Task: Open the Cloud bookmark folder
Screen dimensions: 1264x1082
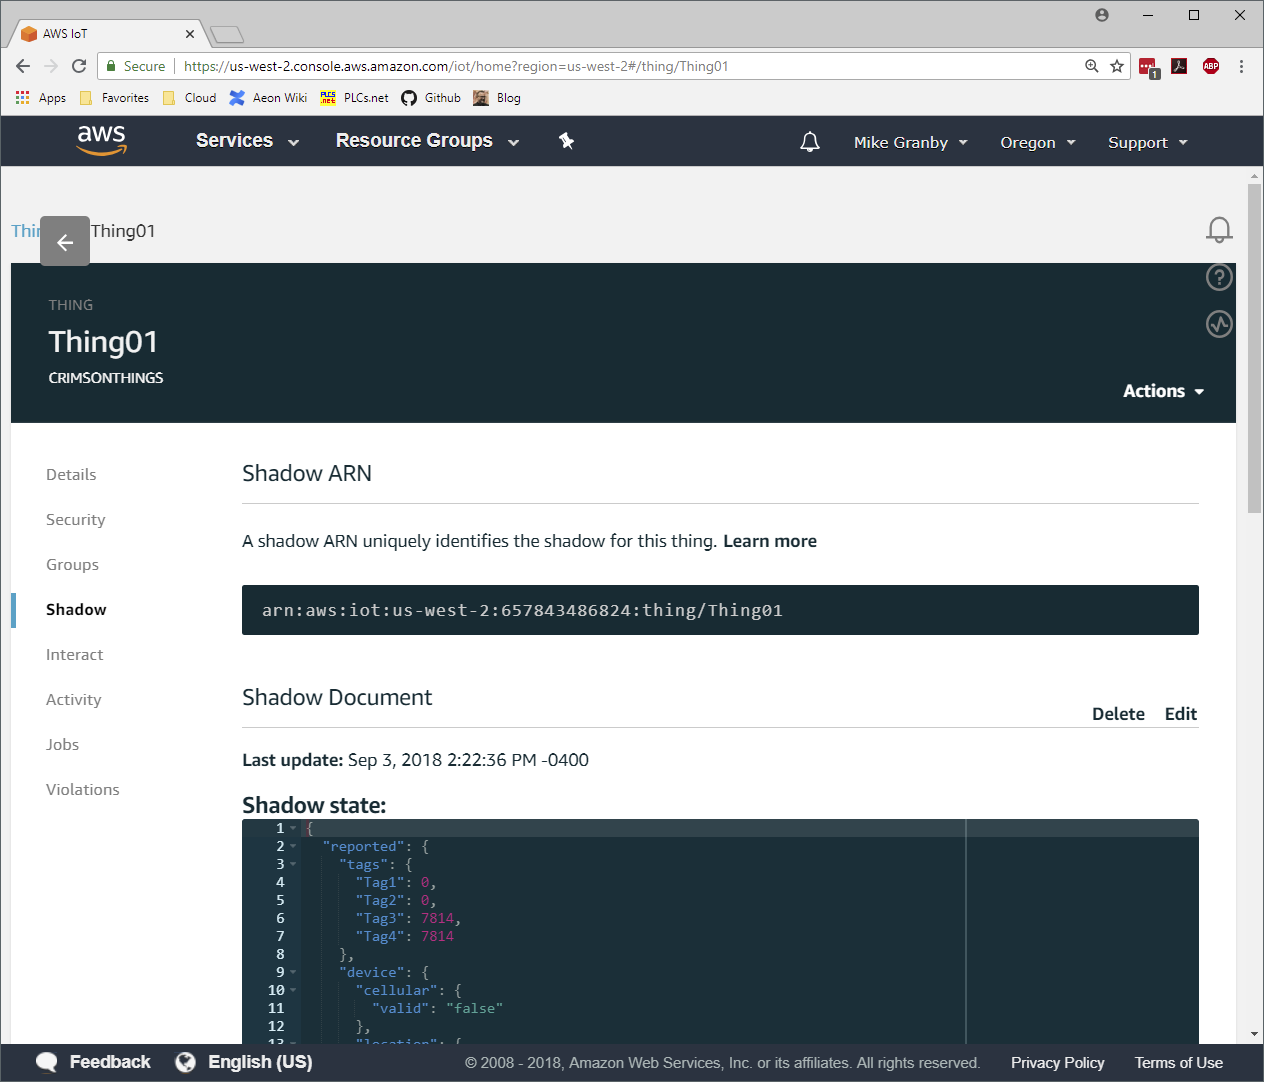Action: 189,98
